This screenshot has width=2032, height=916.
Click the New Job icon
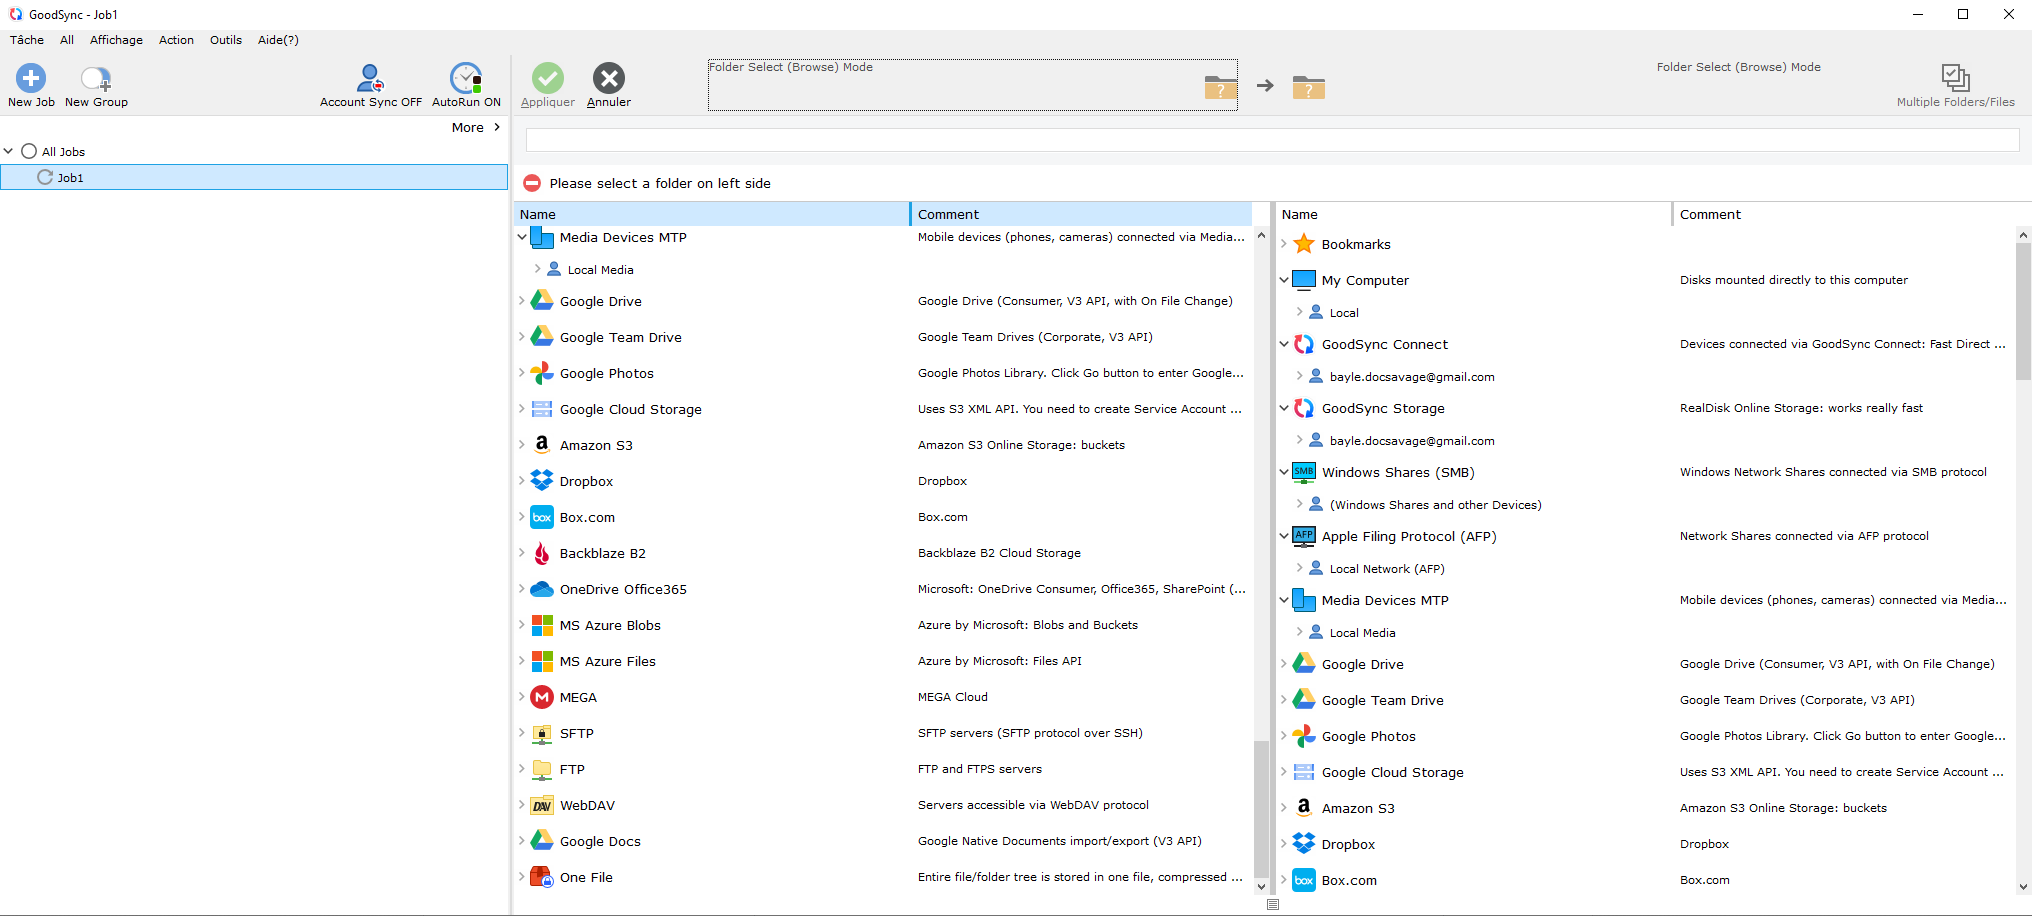30,85
